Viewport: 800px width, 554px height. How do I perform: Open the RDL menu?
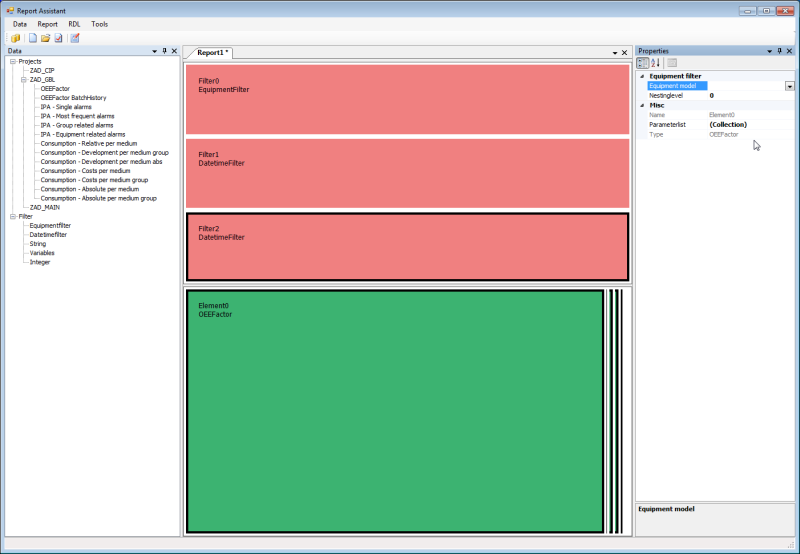click(x=74, y=24)
